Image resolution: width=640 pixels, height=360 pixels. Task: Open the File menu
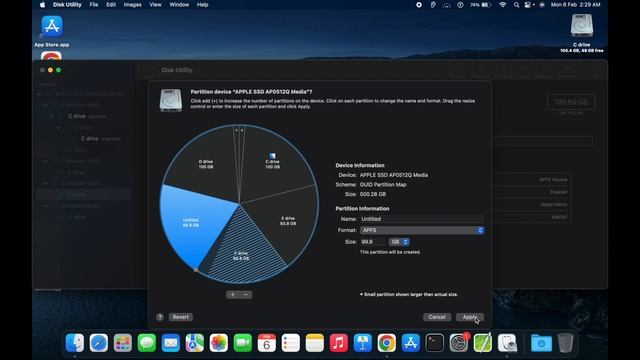click(94, 5)
